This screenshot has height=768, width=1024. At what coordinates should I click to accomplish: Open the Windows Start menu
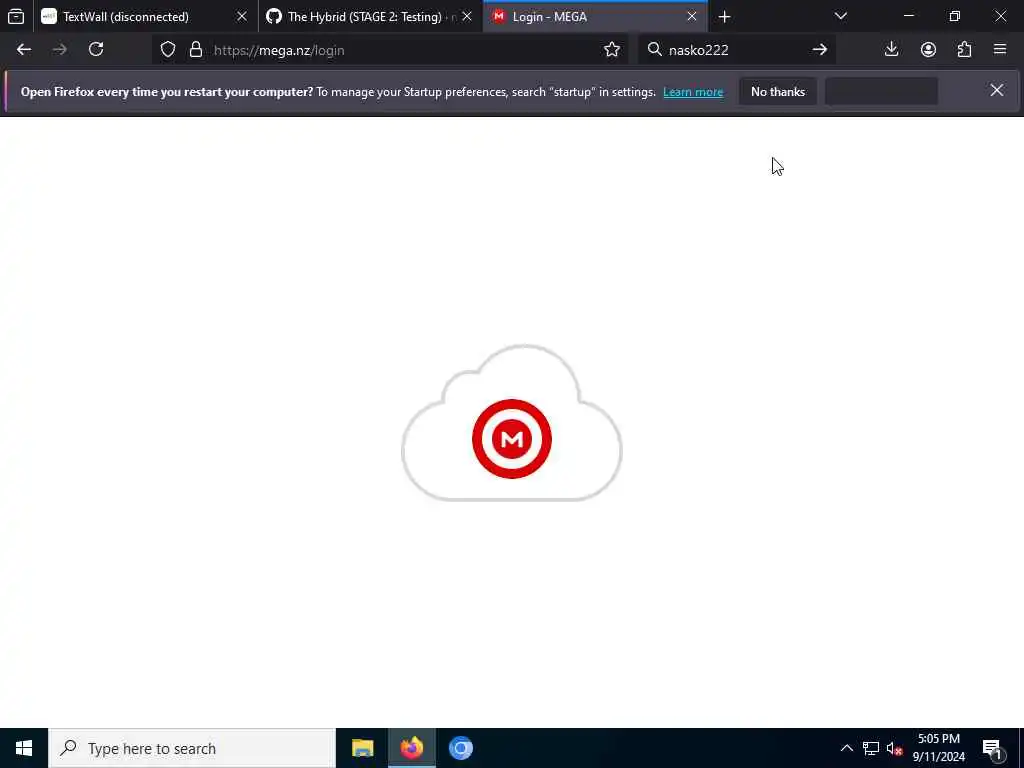point(24,748)
